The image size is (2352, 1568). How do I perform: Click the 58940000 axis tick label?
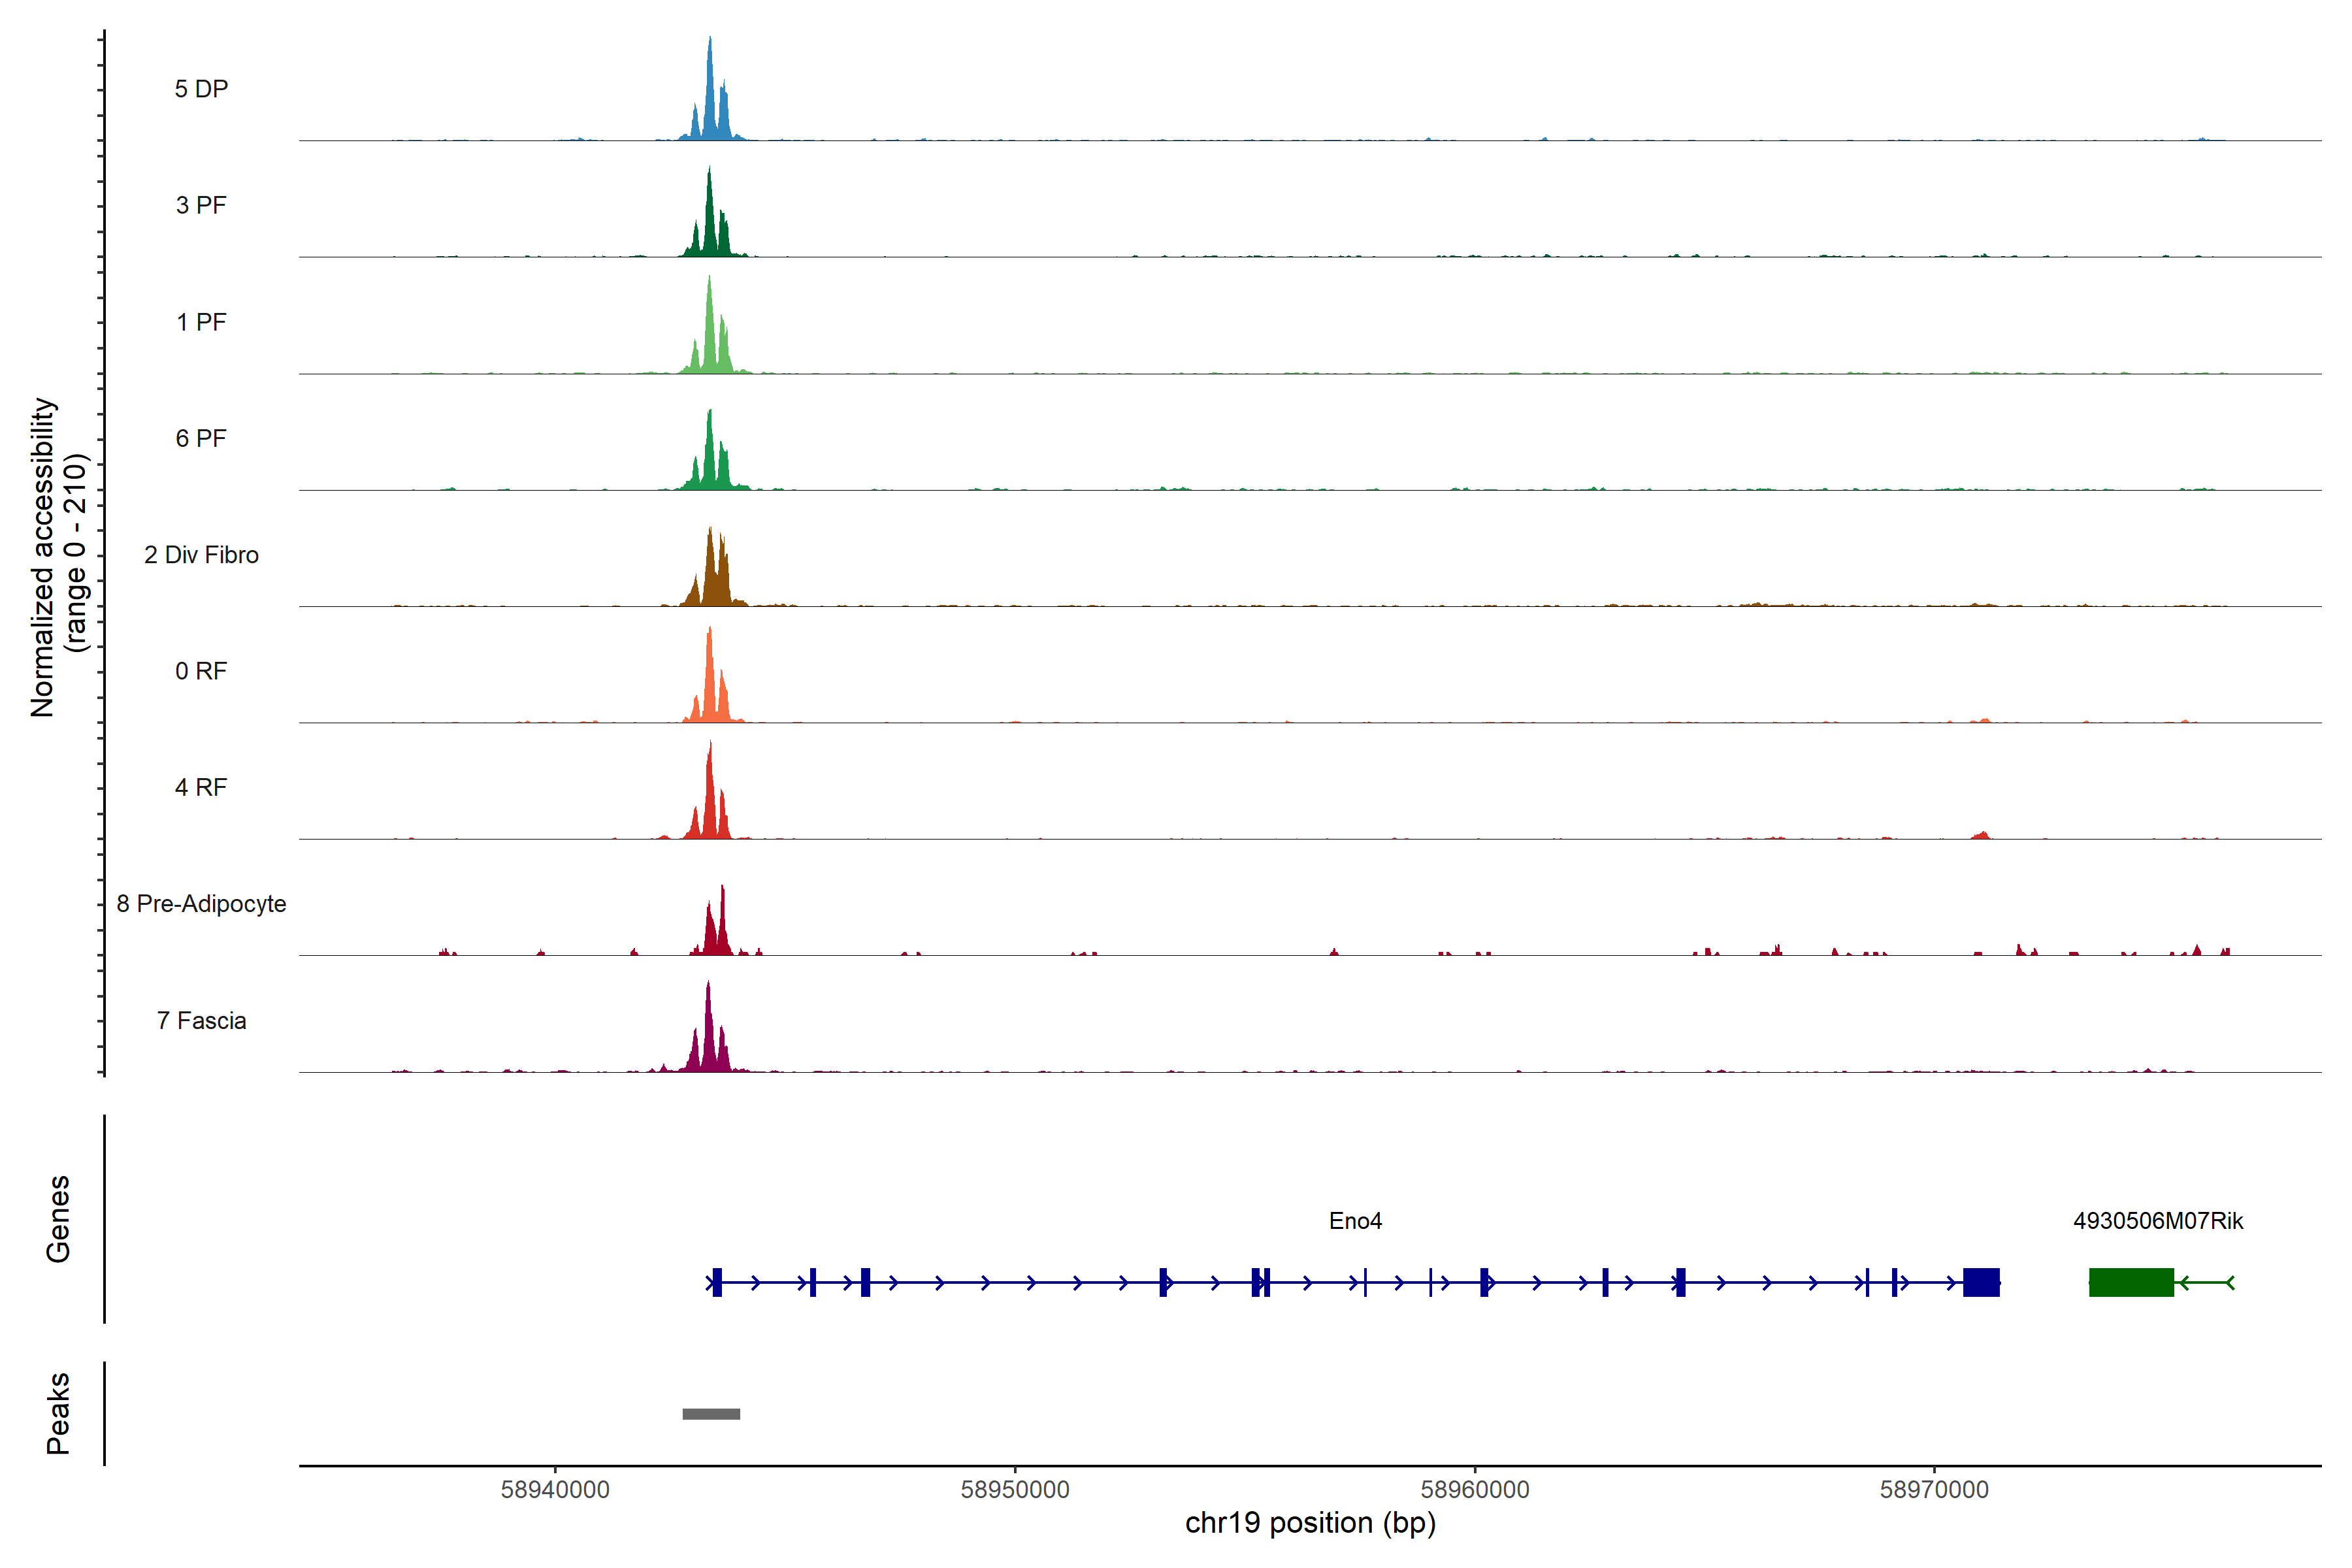pos(555,1489)
